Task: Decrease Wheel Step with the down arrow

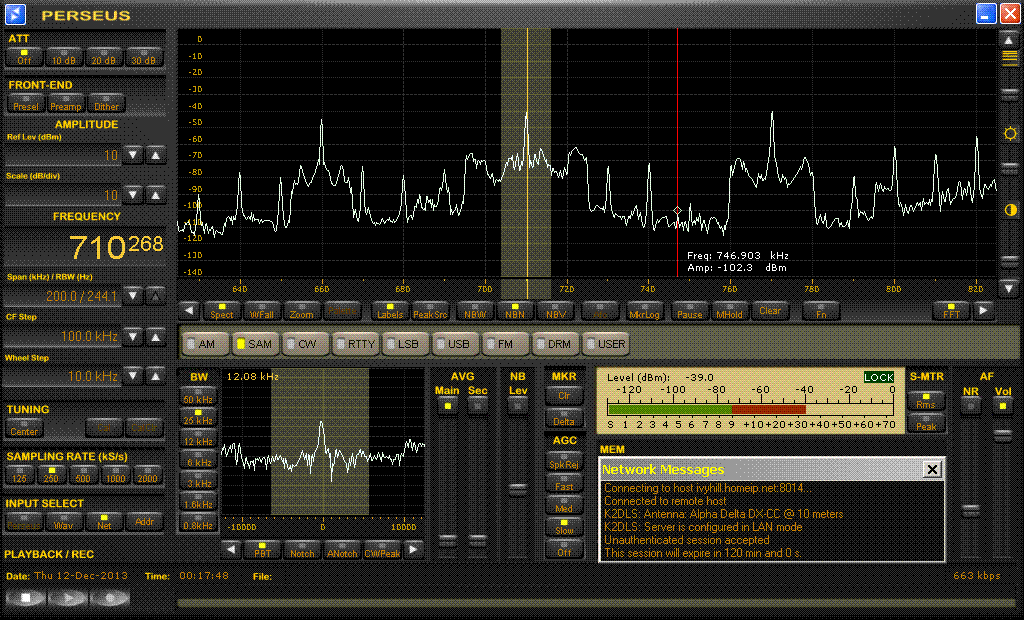Action: click(x=133, y=376)
